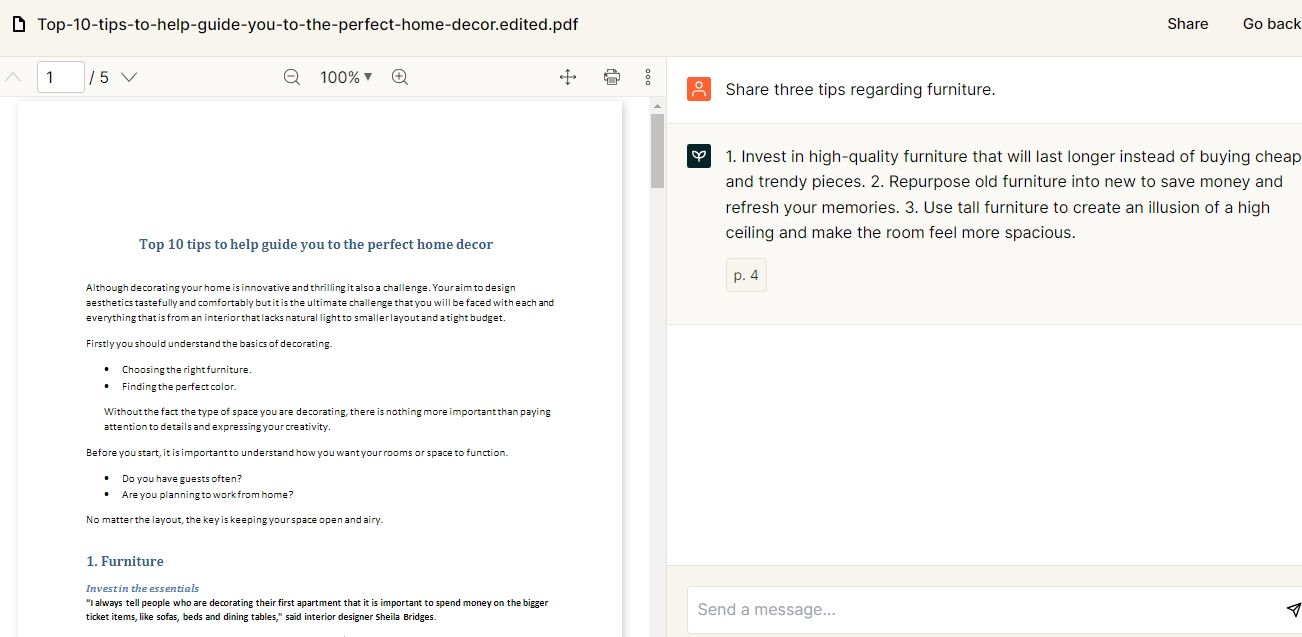
Task: Click the PDF viewer vertical scrollbar thumb
Action: (657, 150)
